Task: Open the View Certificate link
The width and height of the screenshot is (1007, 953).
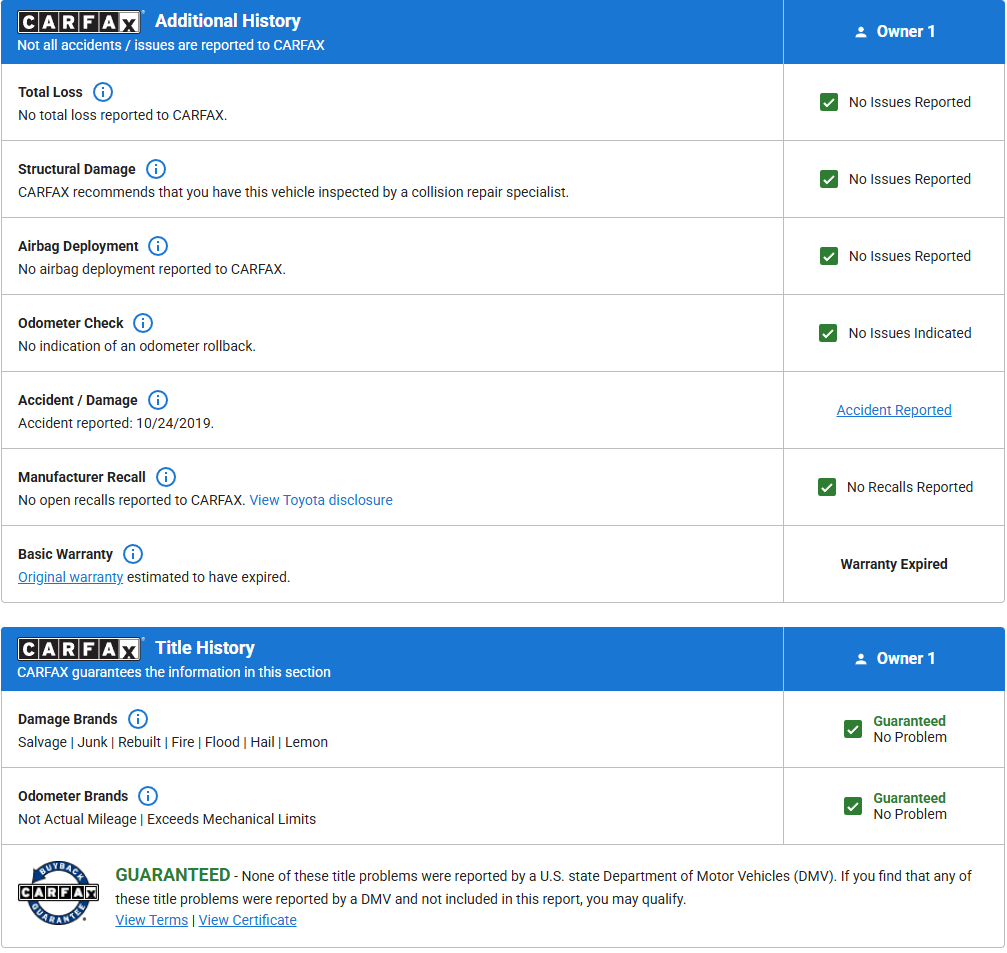Action: 248,920
